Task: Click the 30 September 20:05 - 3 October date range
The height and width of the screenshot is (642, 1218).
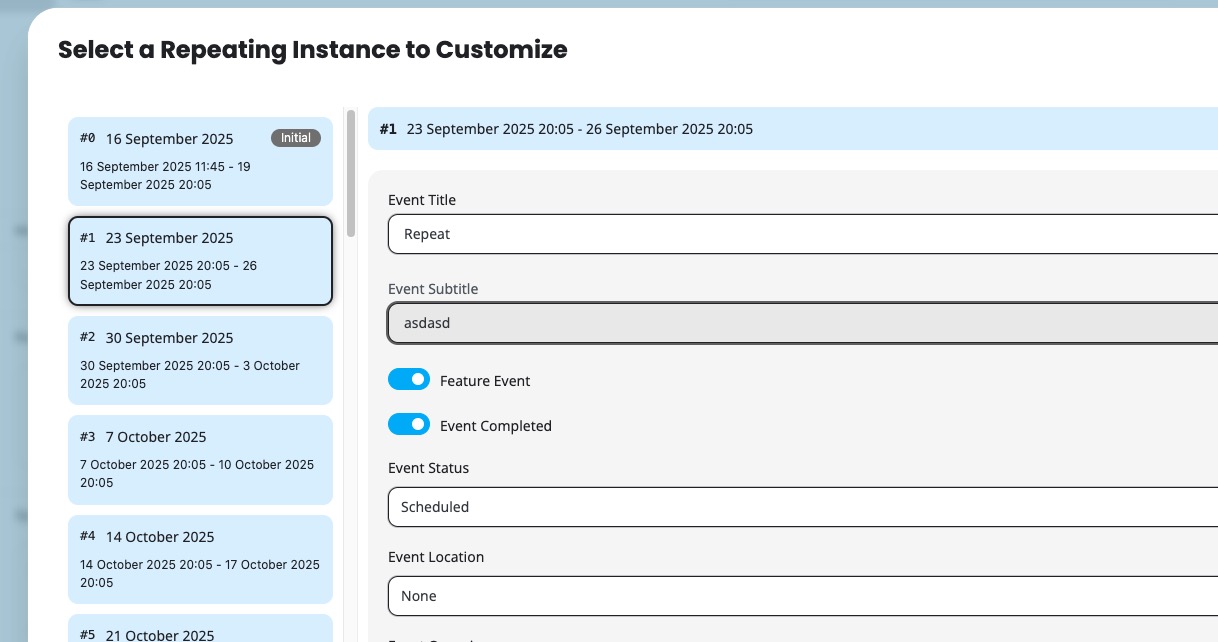Action: [190, 375]
